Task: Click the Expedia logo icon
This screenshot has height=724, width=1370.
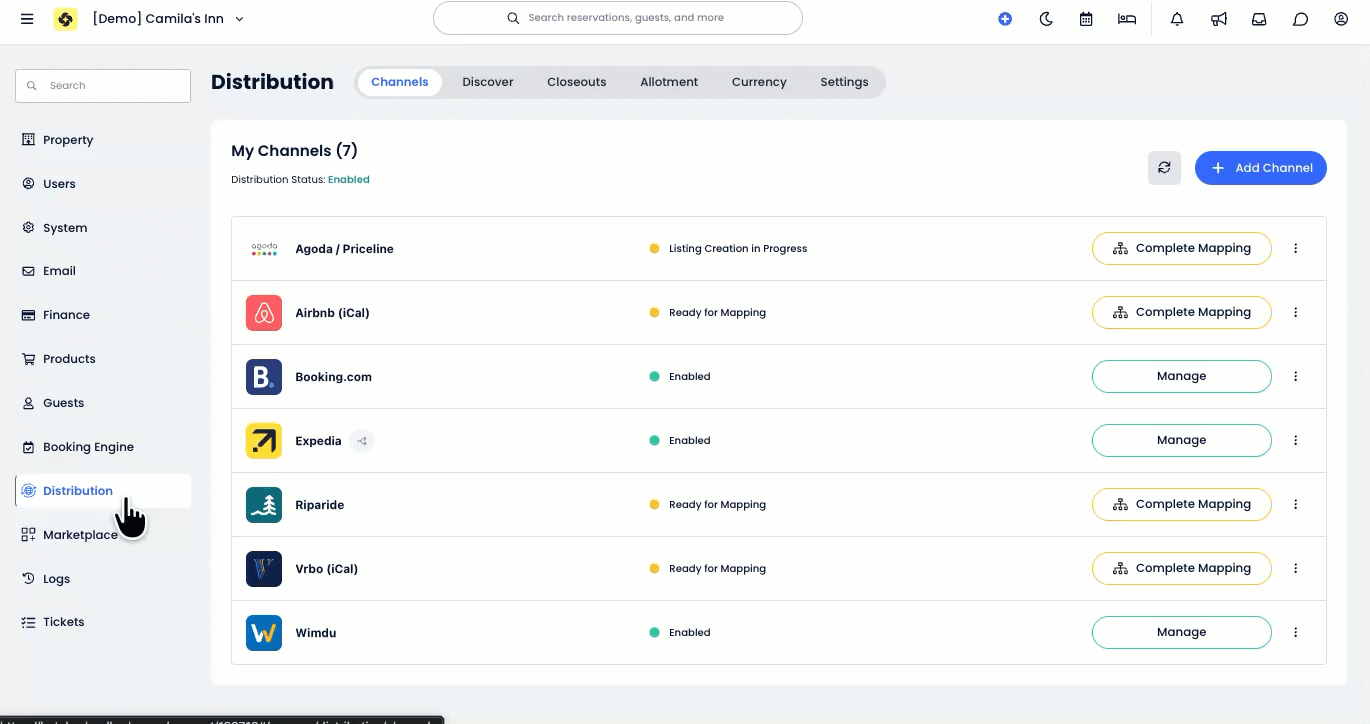Action: [264, 440]
